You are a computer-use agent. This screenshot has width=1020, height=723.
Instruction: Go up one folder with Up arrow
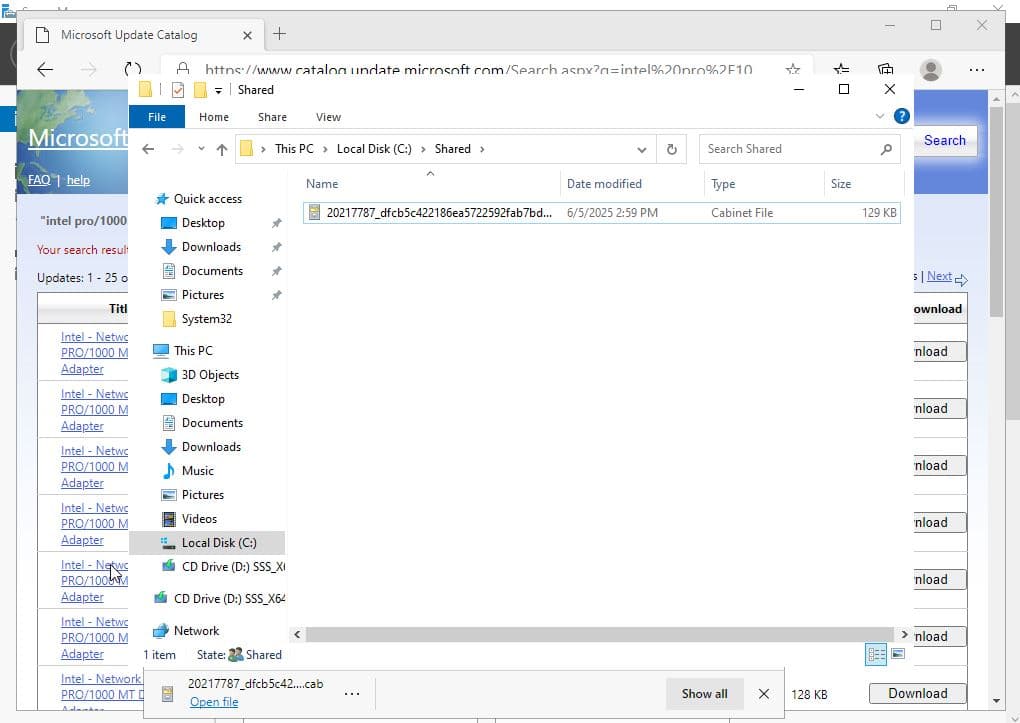(x=222, y=149)
